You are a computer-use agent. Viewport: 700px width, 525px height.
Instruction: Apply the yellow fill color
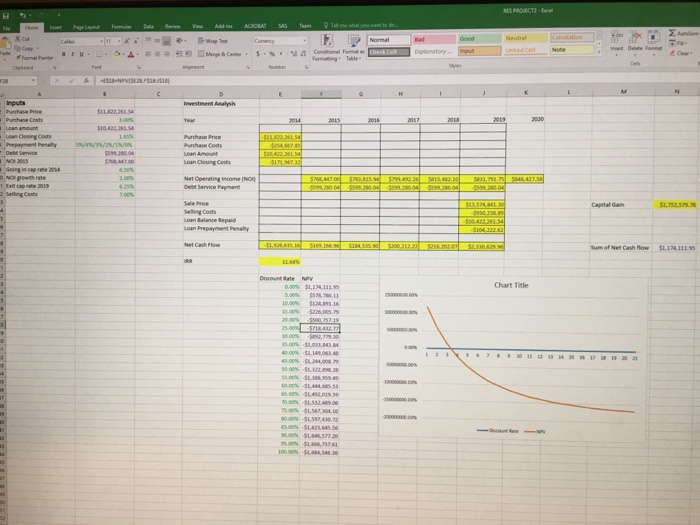117,54
